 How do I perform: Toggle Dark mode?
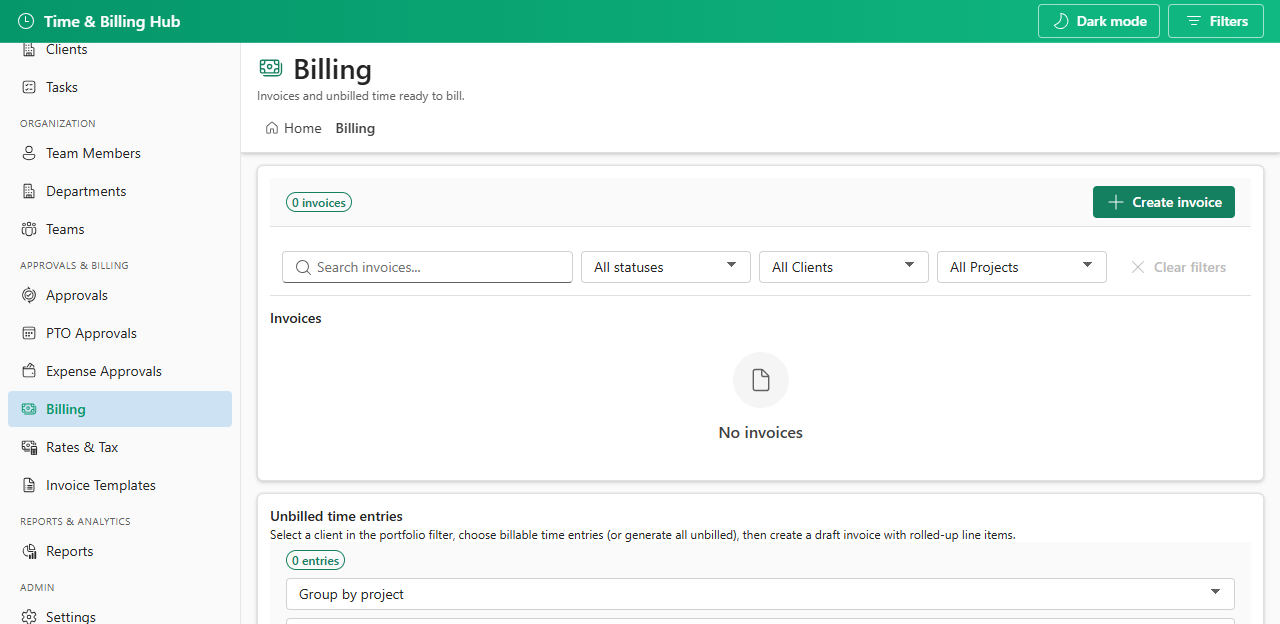tap(1099, 21)
